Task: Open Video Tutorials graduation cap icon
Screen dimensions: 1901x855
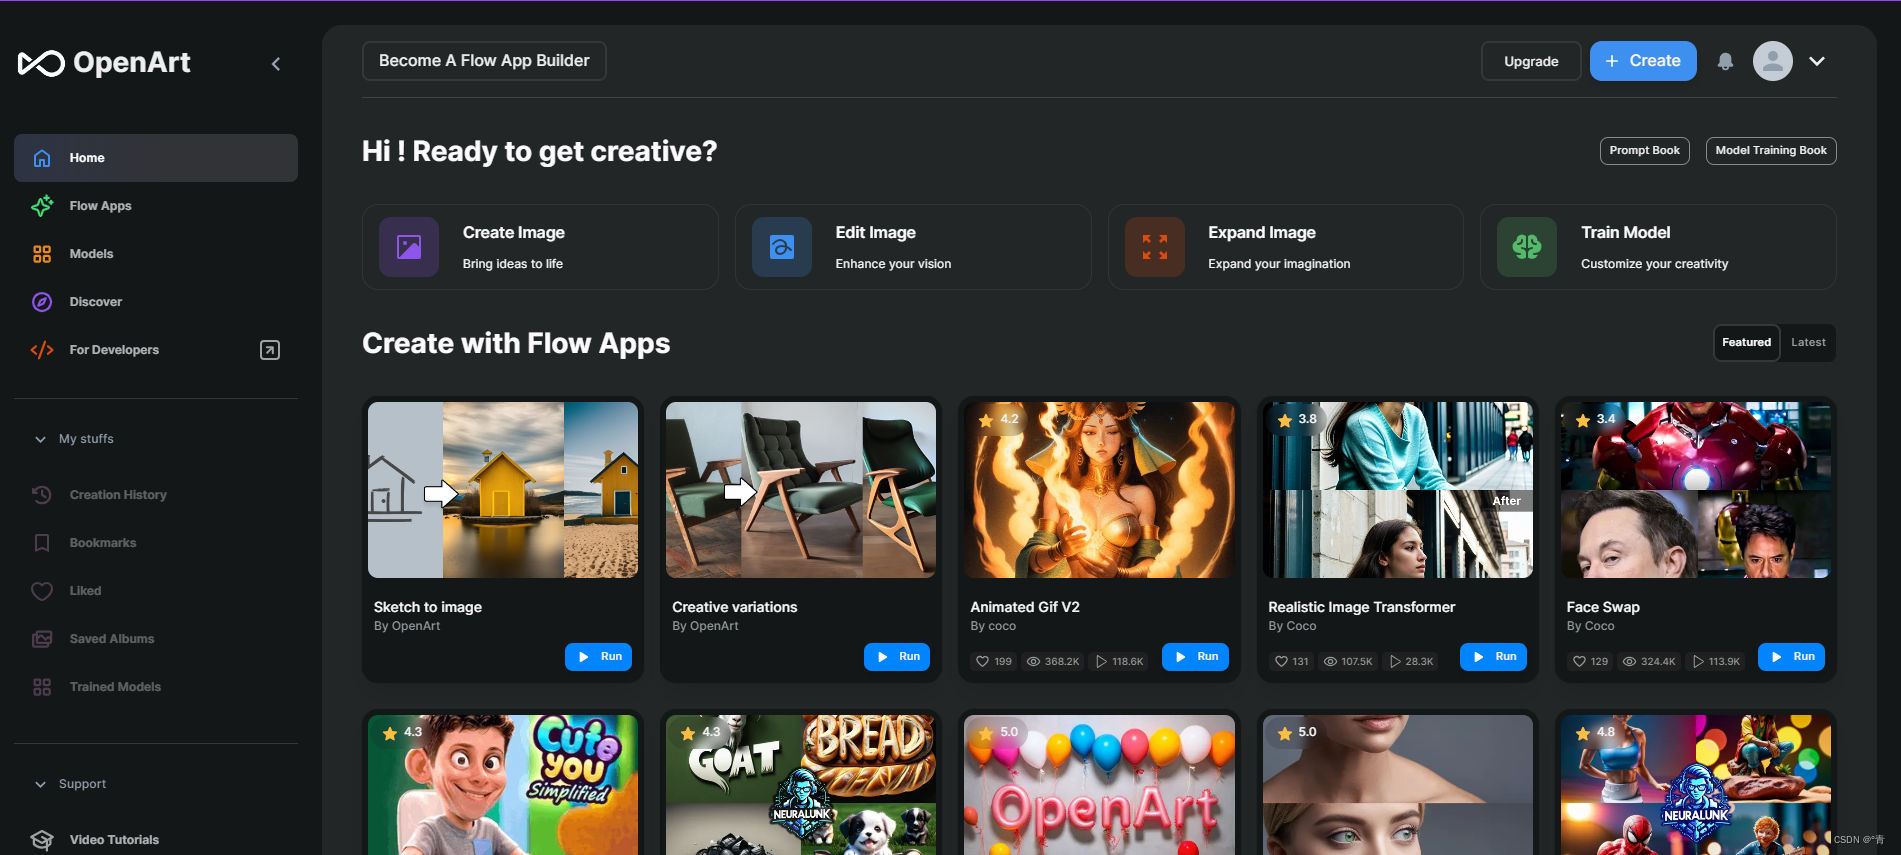Action: tap(42, 840)
